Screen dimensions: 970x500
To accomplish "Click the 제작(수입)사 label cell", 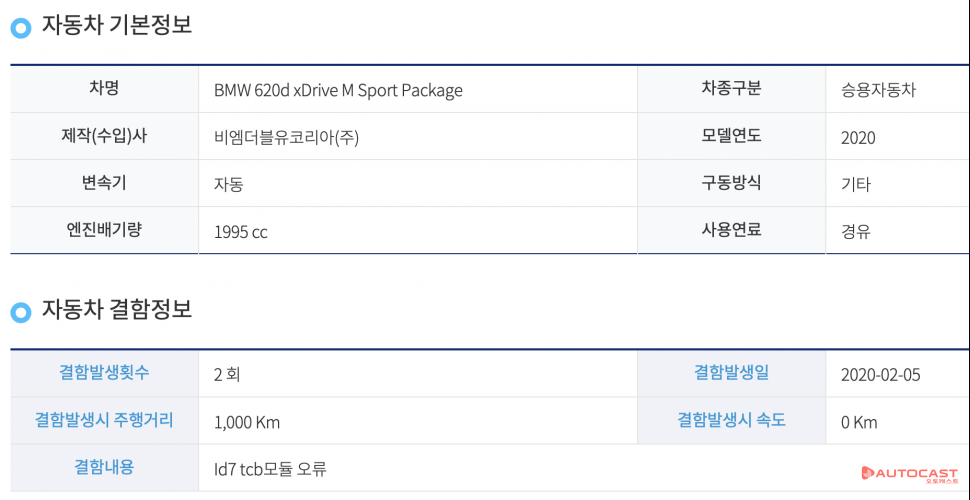I will pos(104,136).
